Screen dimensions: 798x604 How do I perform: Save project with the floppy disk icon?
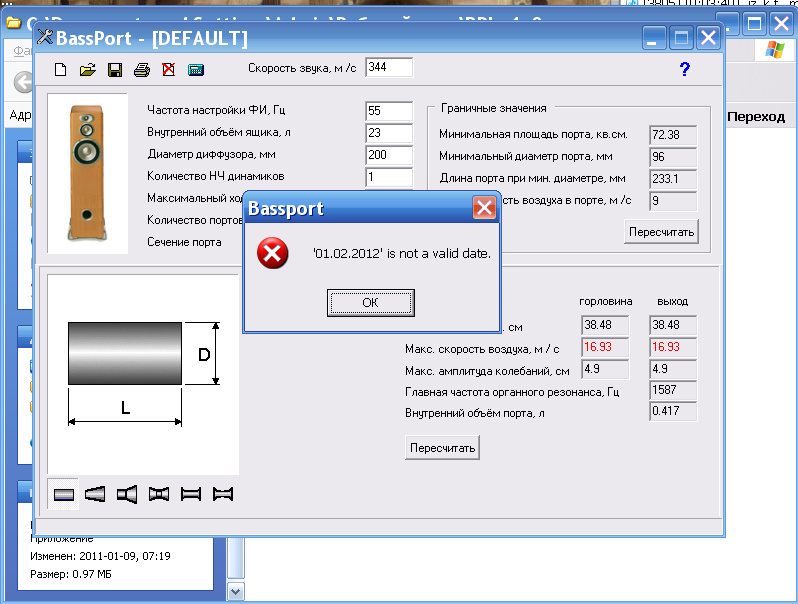115,70
